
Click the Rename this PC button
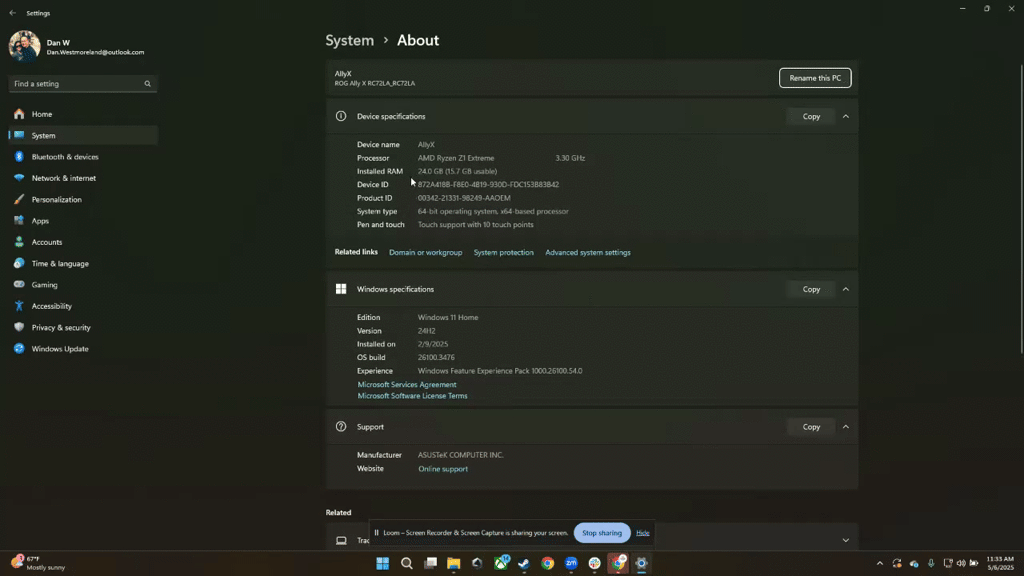(815, 78)
